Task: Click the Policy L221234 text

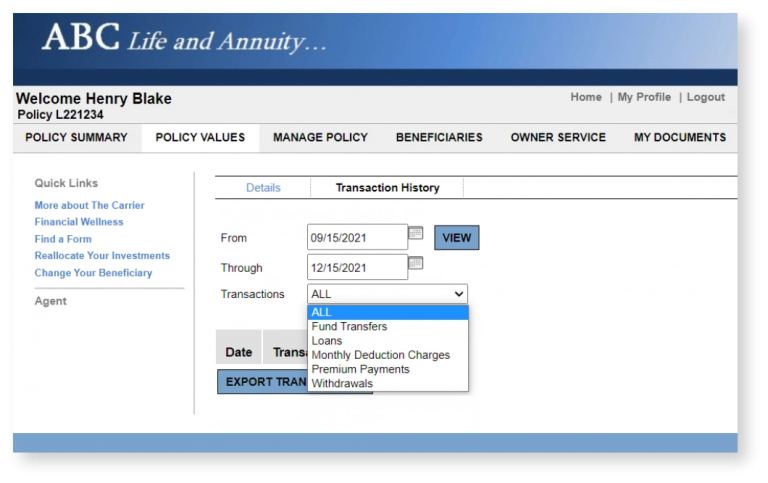Action: 60,115
